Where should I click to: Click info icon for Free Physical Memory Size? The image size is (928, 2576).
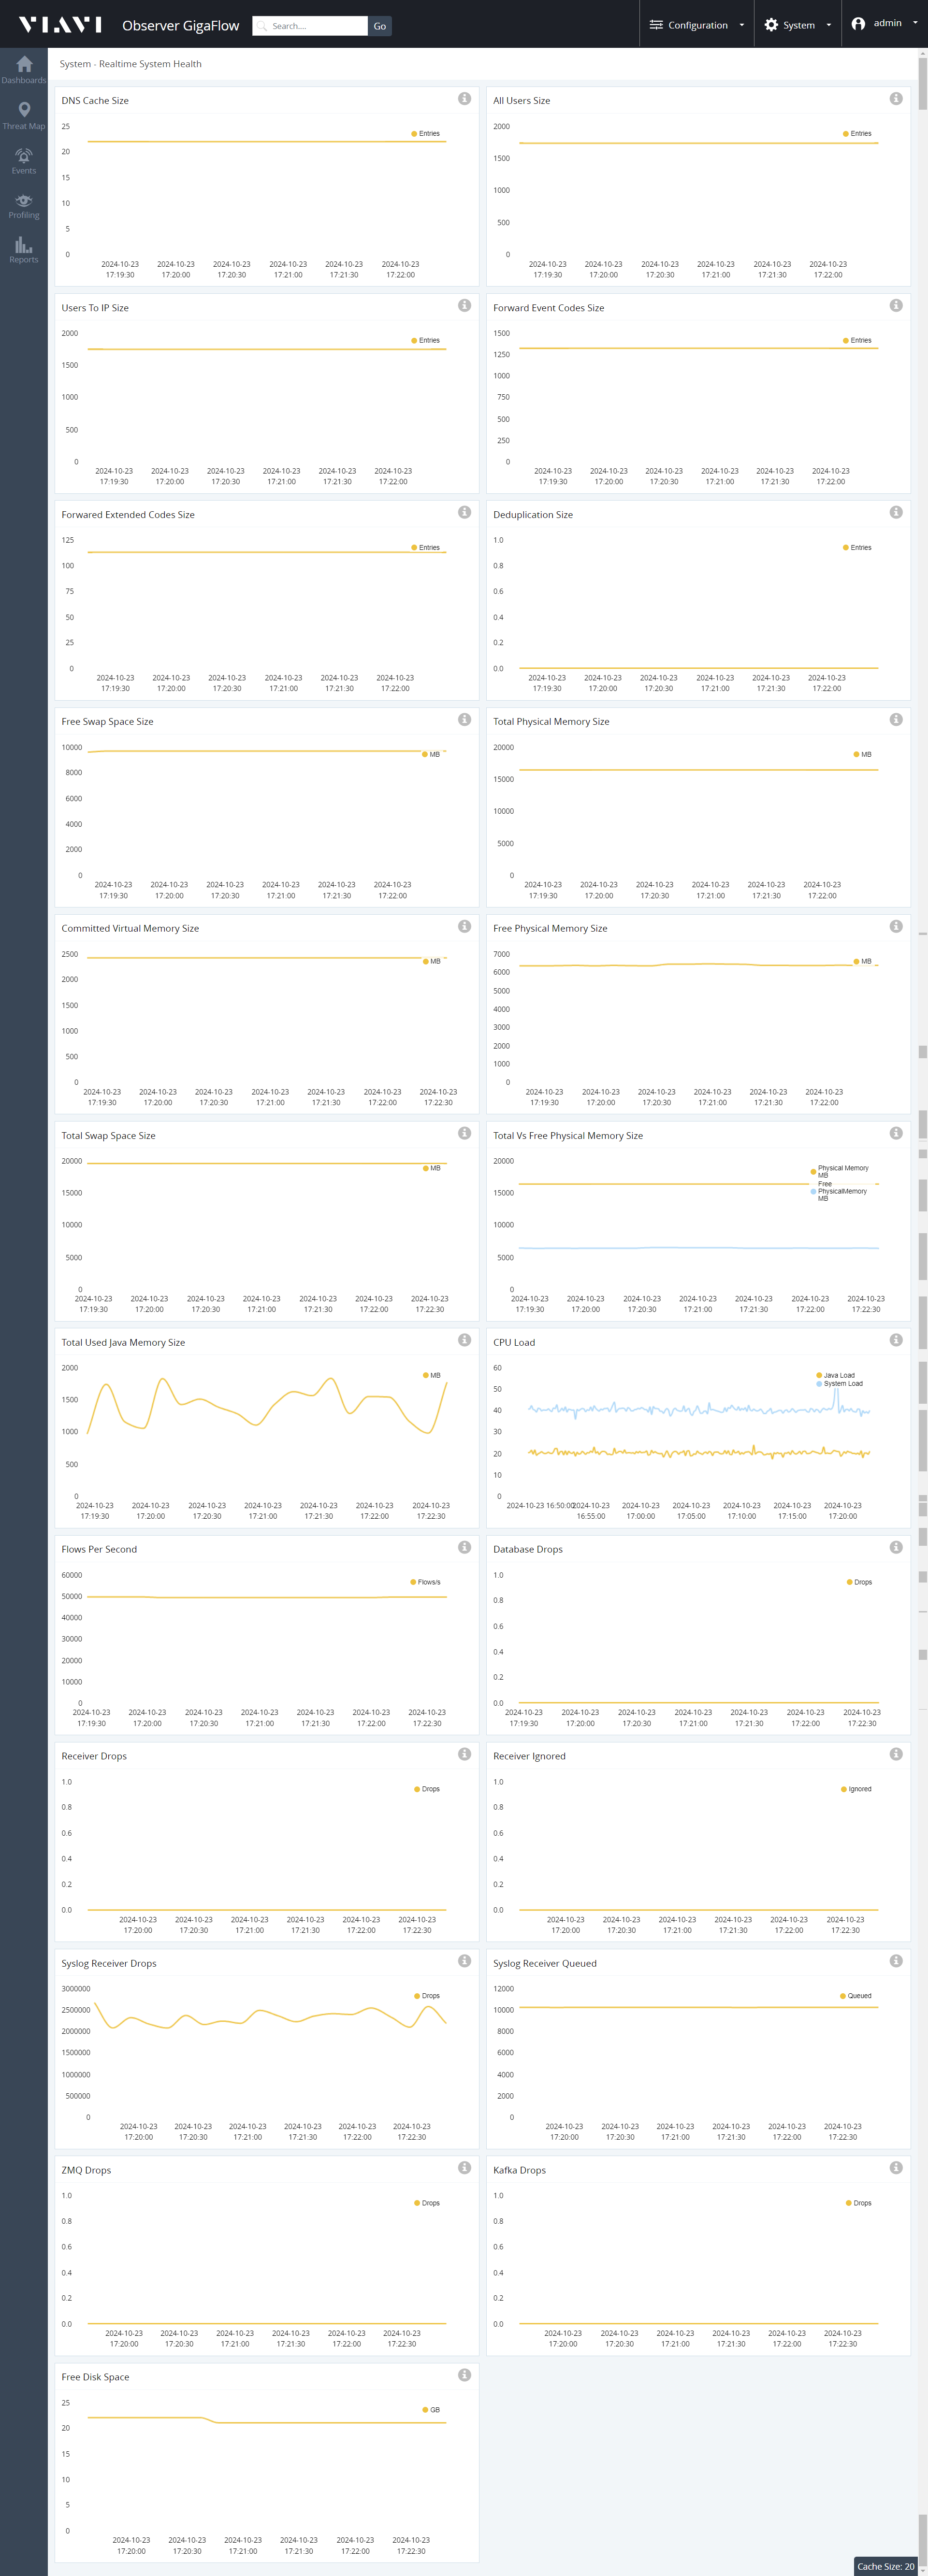pyautogui.click(x=896, y=927)
